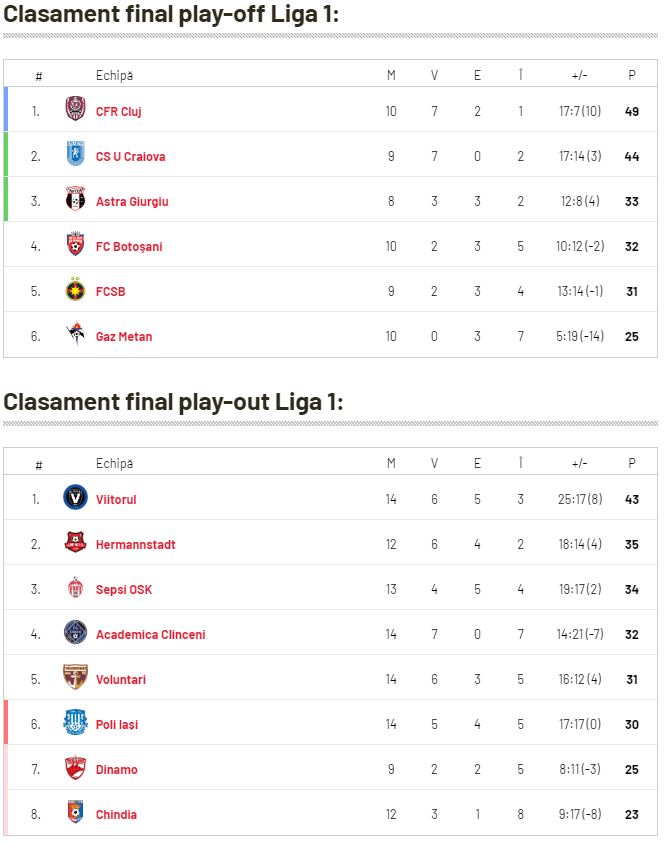
Task: Click the Voluntari shield logo
Action: [x=75, y=677]
